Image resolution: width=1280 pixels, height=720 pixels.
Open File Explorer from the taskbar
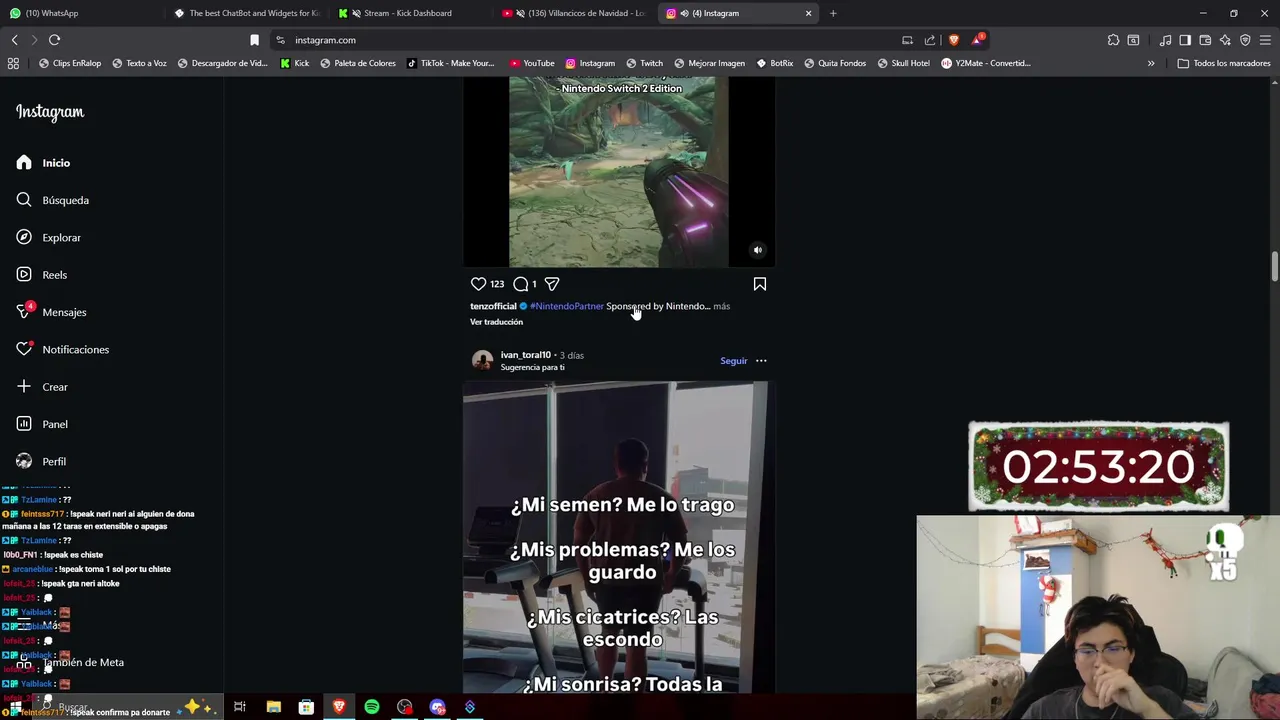(273, 707)
